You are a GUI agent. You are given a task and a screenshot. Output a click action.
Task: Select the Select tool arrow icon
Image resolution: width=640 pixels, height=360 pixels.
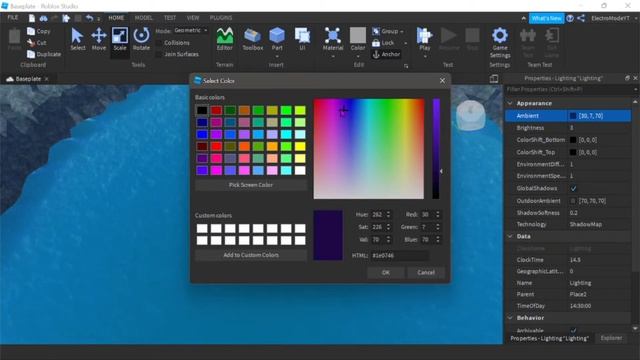coord(77,36)
